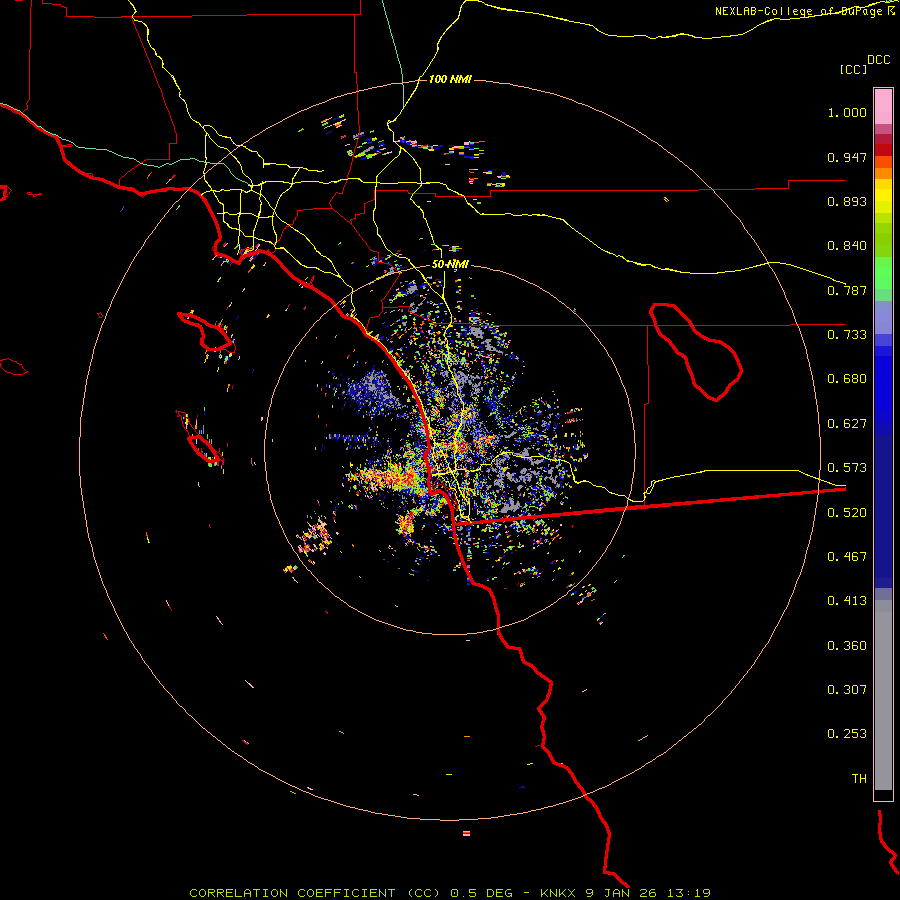Click the DCC label above the color bar
This screenshot has height=900, width=900.
(x=878, y=60)
